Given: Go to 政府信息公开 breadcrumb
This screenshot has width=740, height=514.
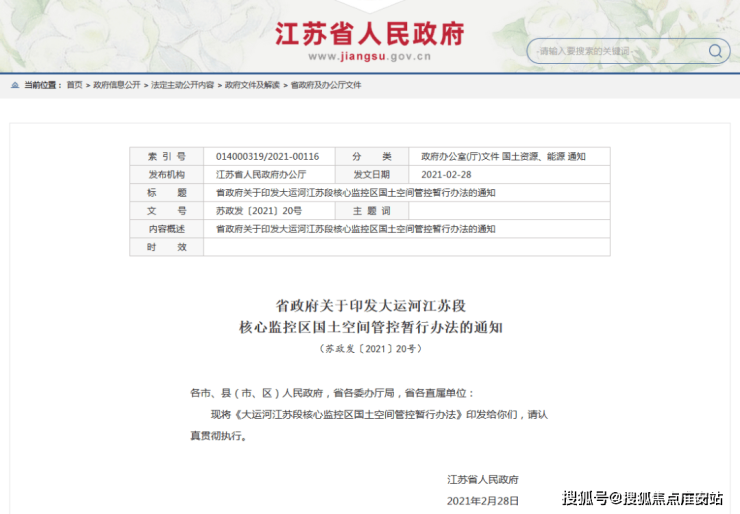Looking at the screenshot, I should [117, 85].
